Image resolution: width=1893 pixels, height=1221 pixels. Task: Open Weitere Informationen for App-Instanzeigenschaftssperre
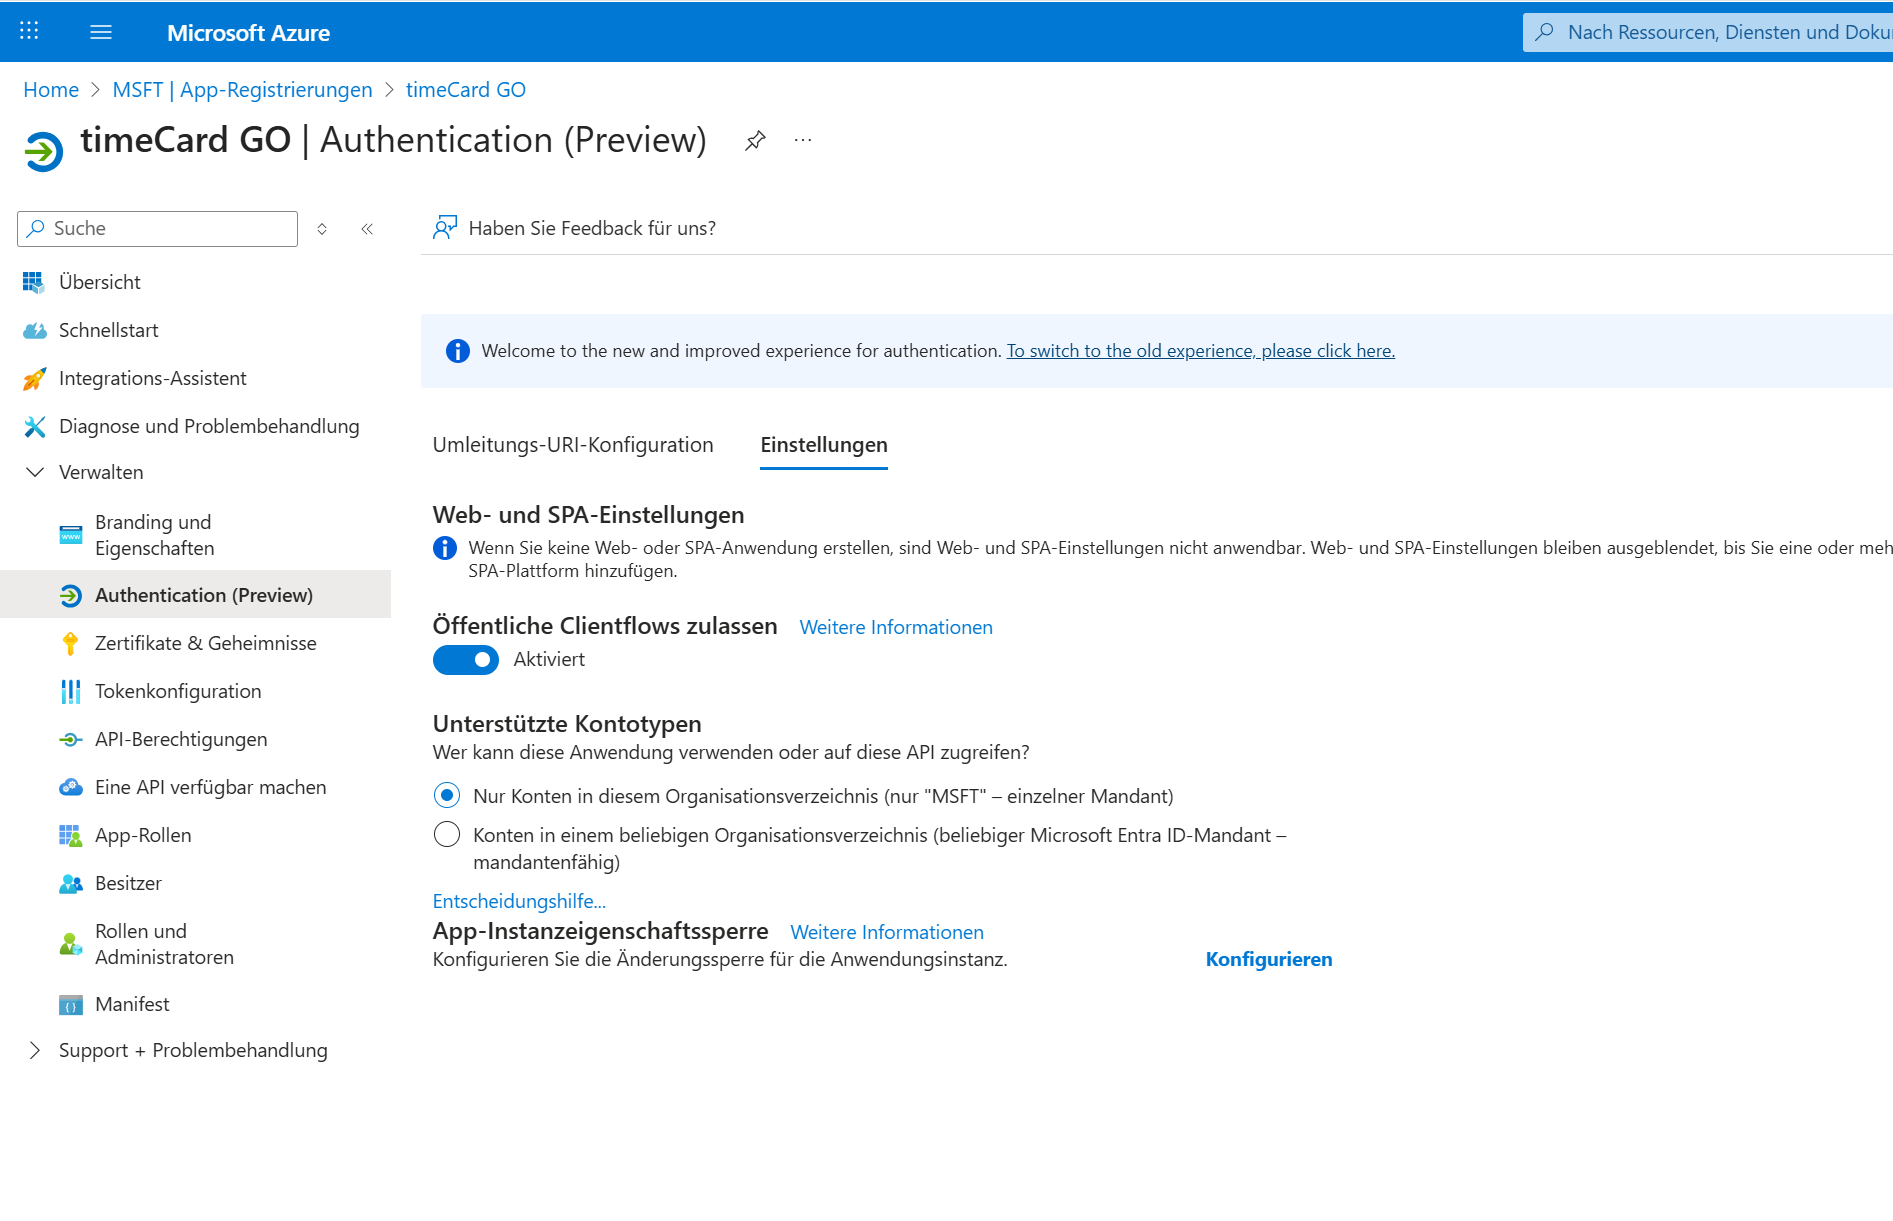point(887,932)
